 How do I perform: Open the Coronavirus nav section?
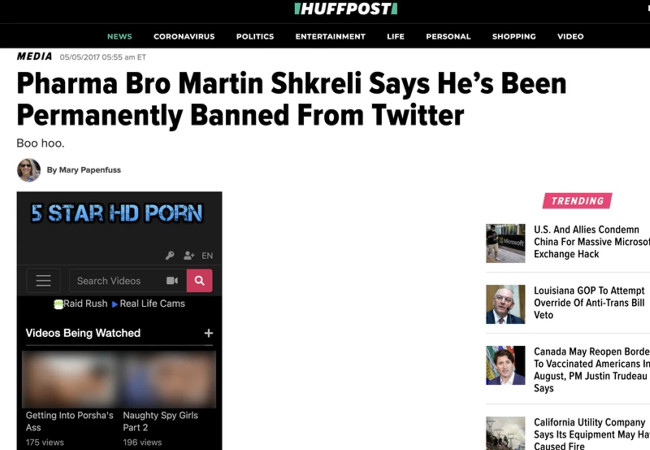184,36
